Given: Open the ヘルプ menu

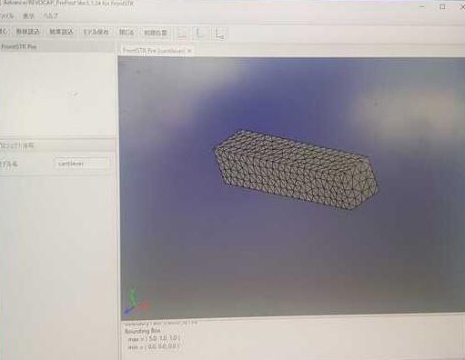Looking at the screenshot, I should [x=50, y=16].
